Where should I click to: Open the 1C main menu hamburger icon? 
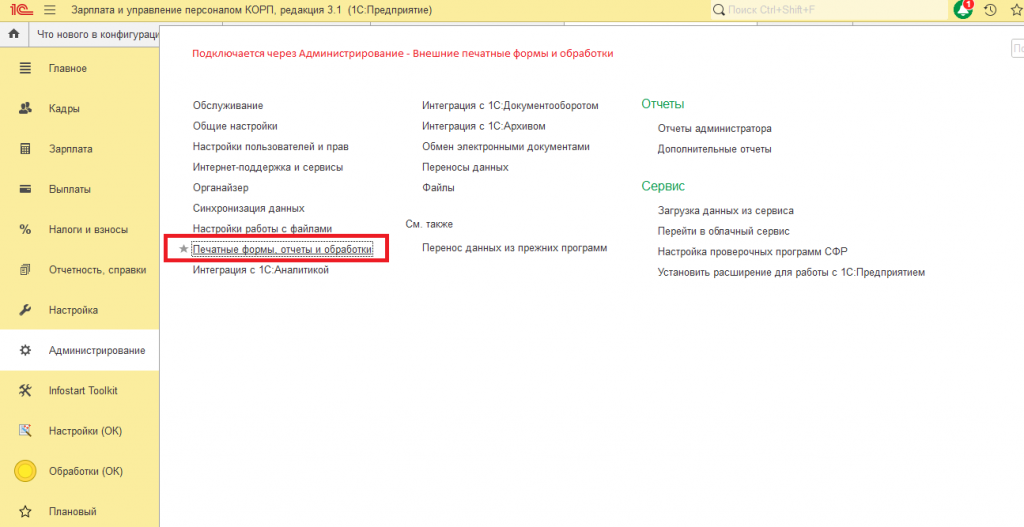point(49,10)
